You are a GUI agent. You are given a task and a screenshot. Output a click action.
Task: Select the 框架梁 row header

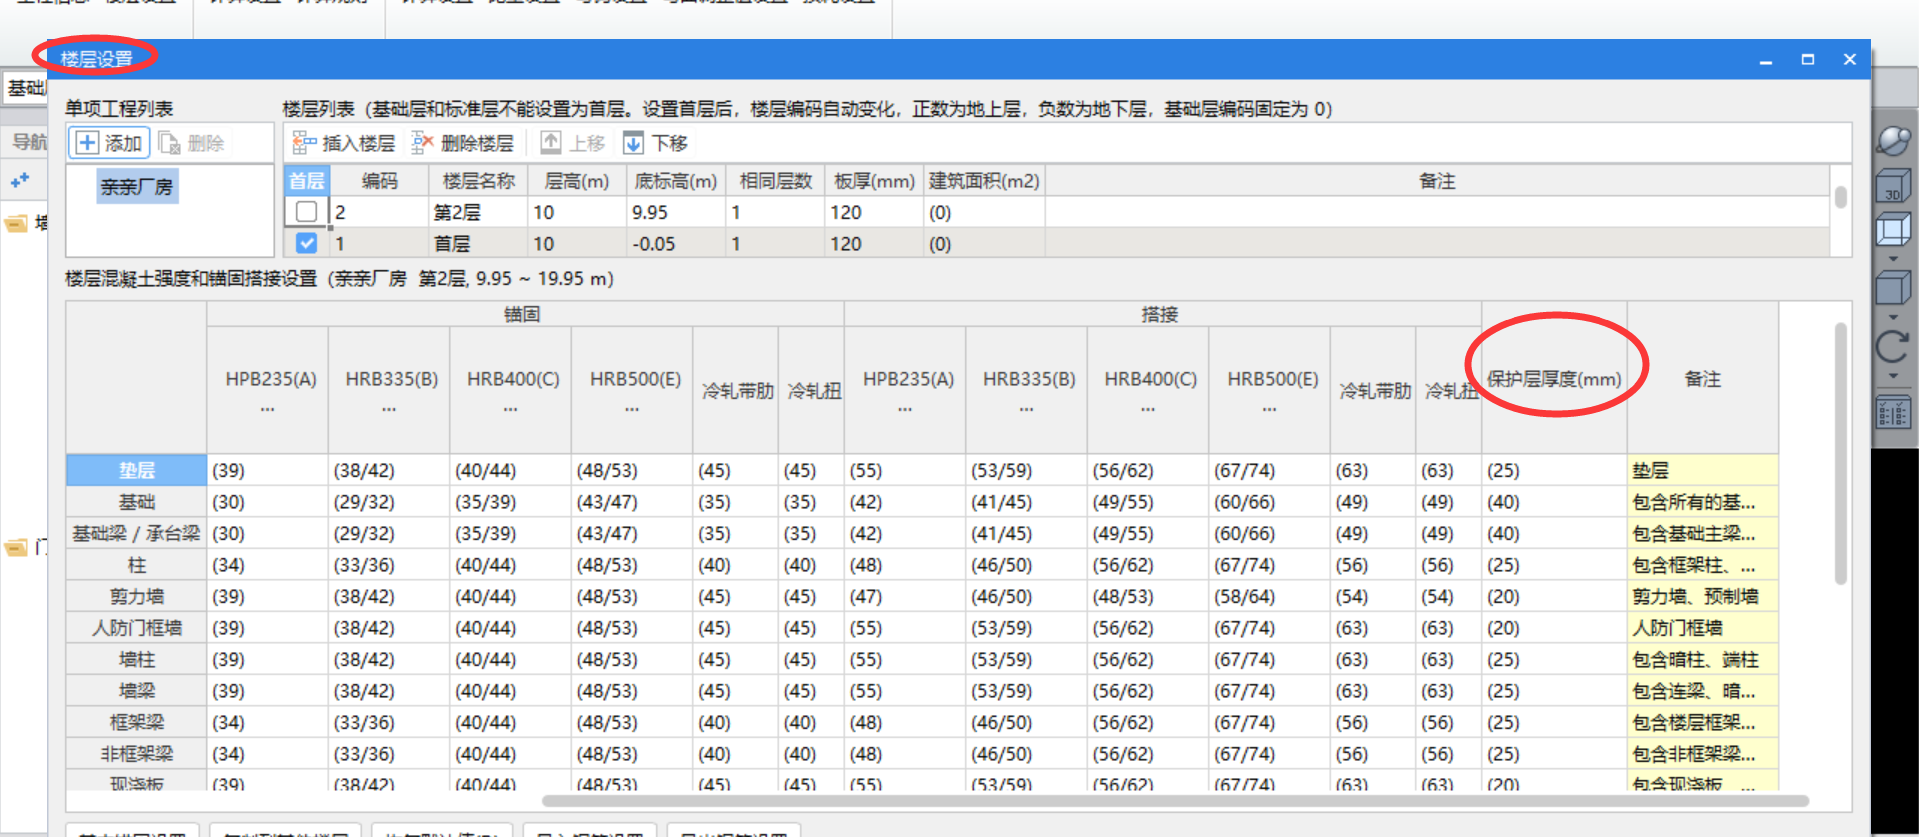pyautogui.click(x=137, y=722)
